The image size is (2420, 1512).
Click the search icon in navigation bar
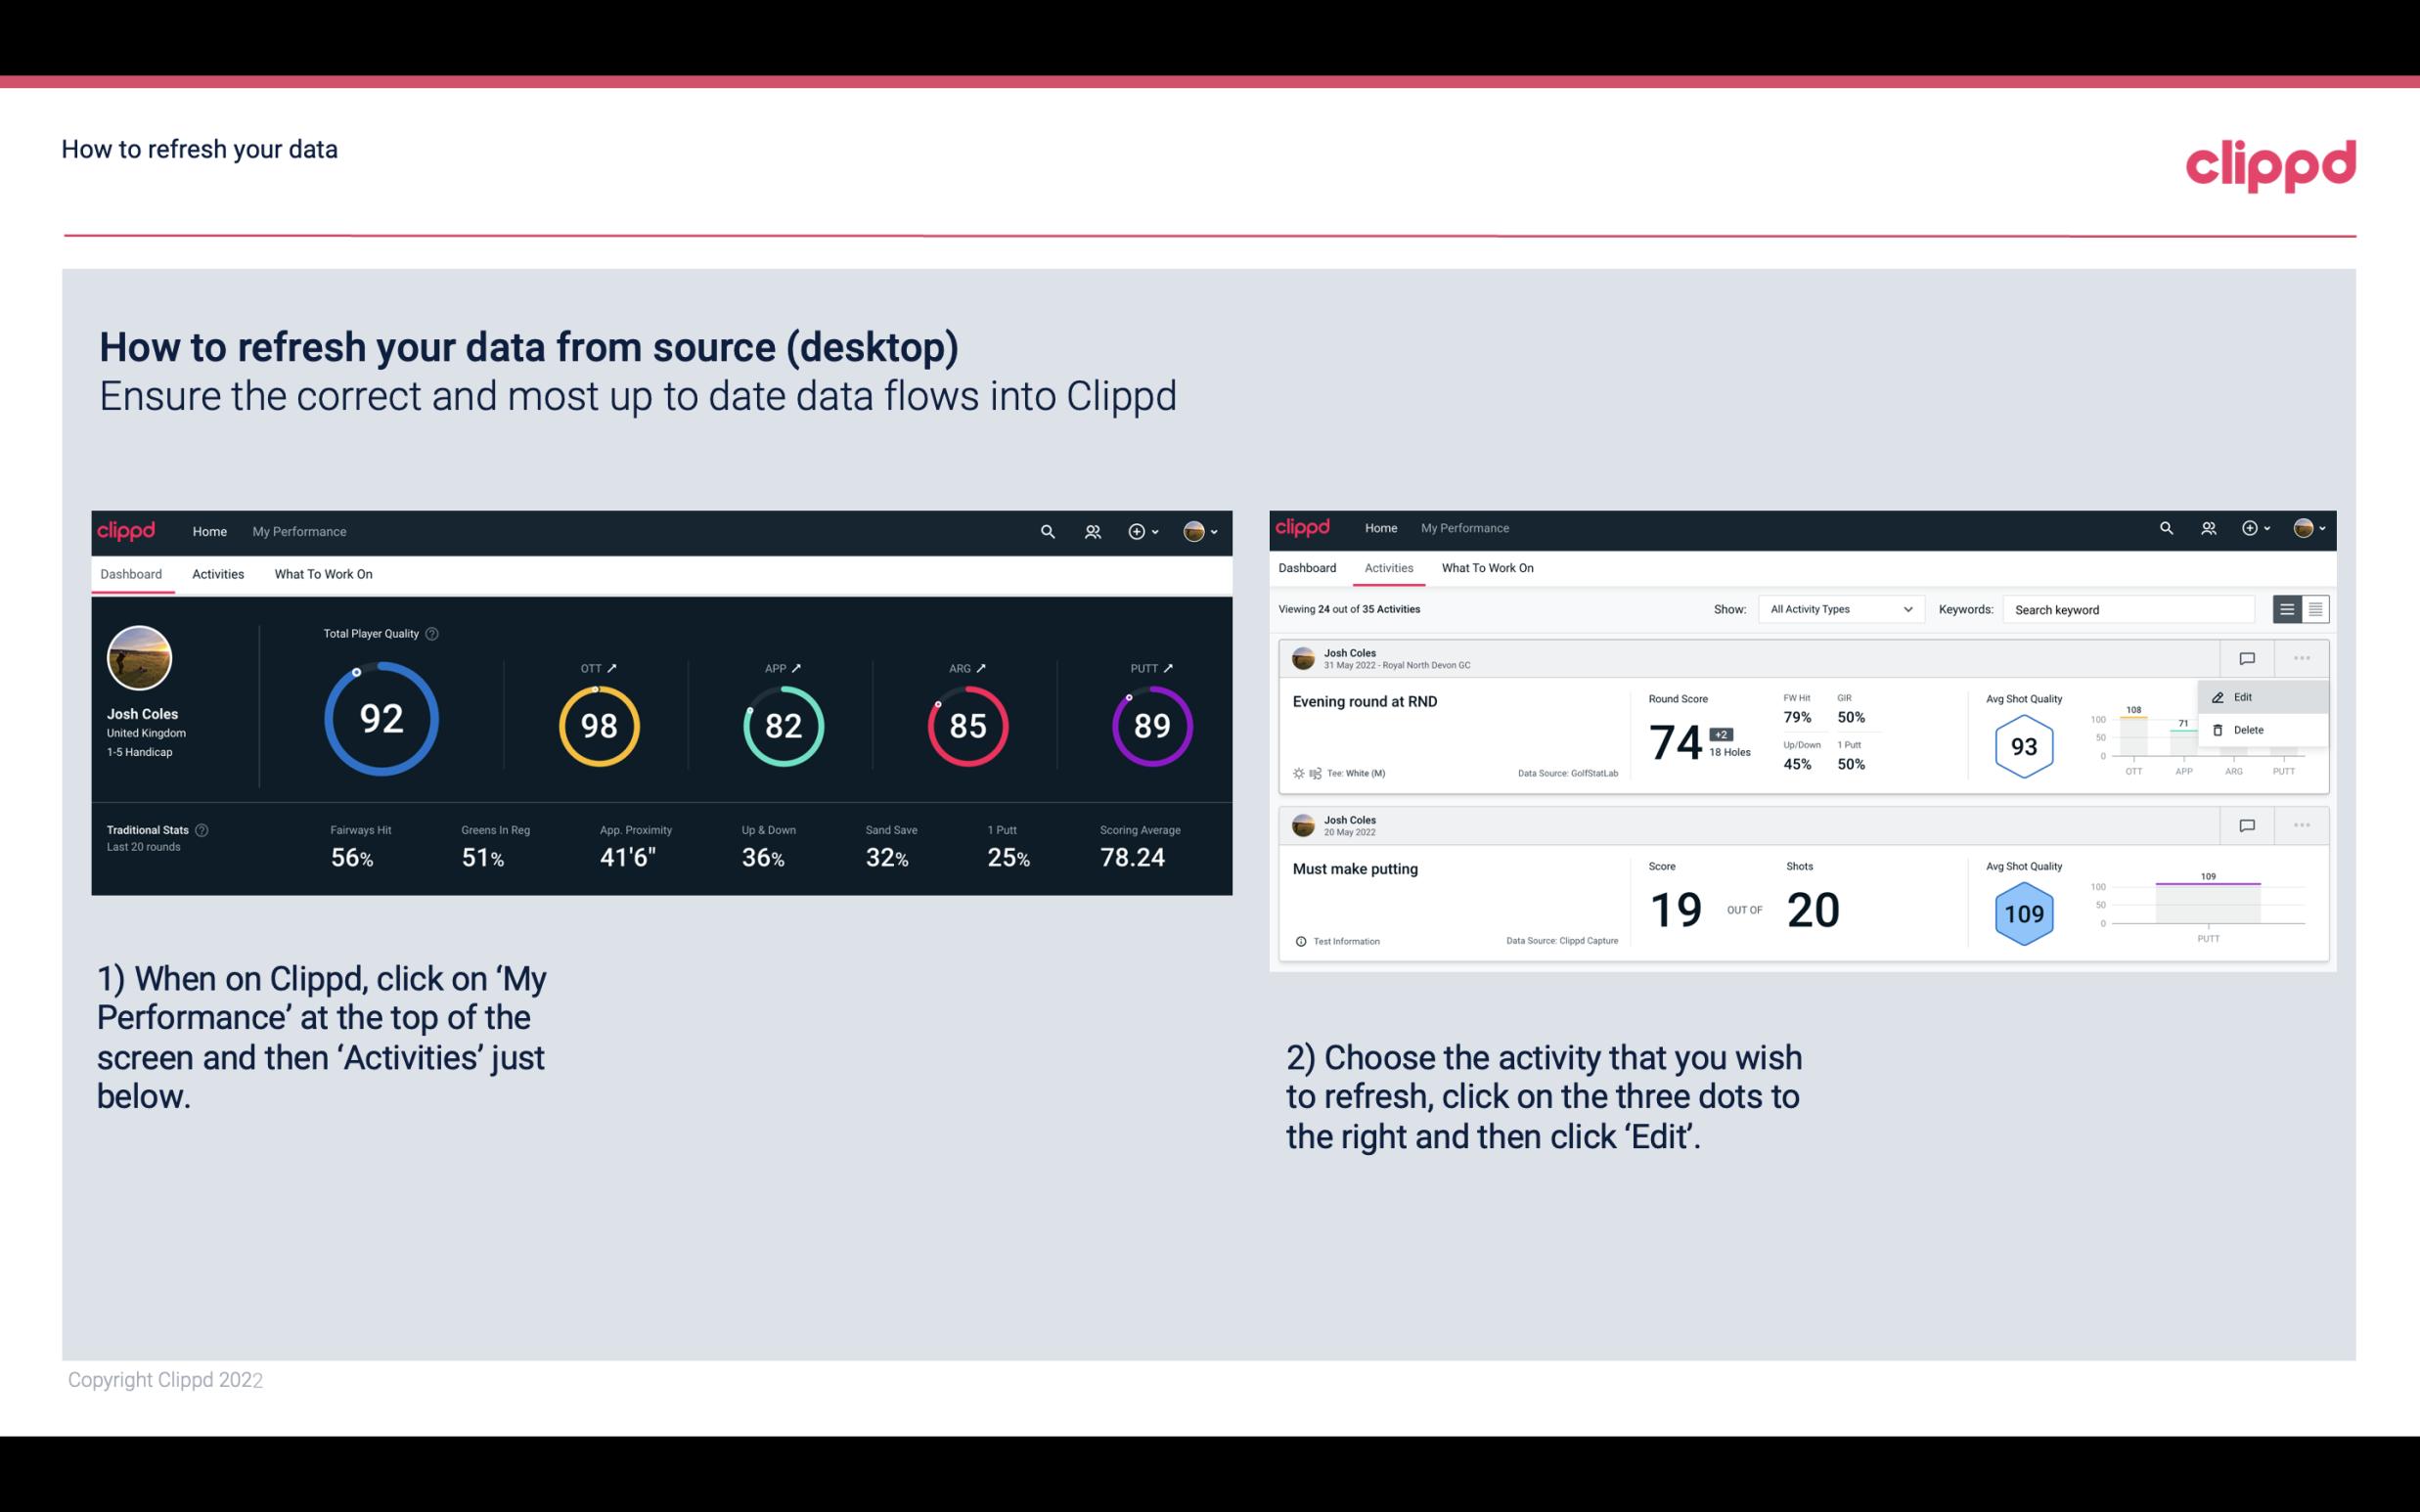(x=1047, y=531)
